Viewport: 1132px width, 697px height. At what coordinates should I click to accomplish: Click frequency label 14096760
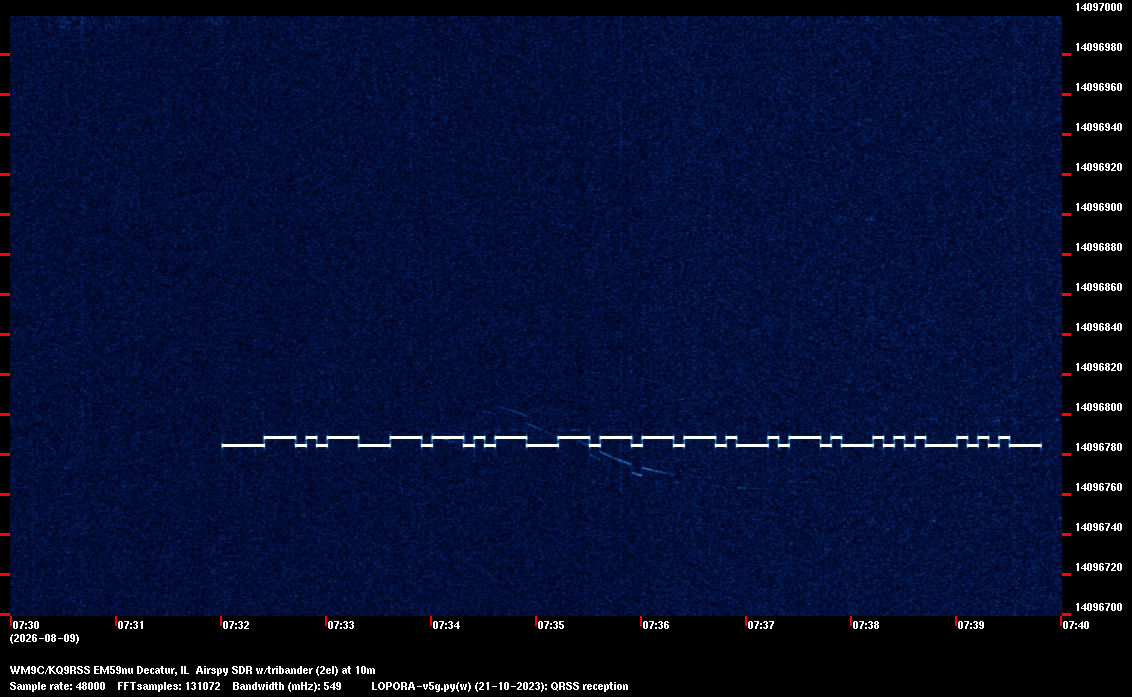1099,488
